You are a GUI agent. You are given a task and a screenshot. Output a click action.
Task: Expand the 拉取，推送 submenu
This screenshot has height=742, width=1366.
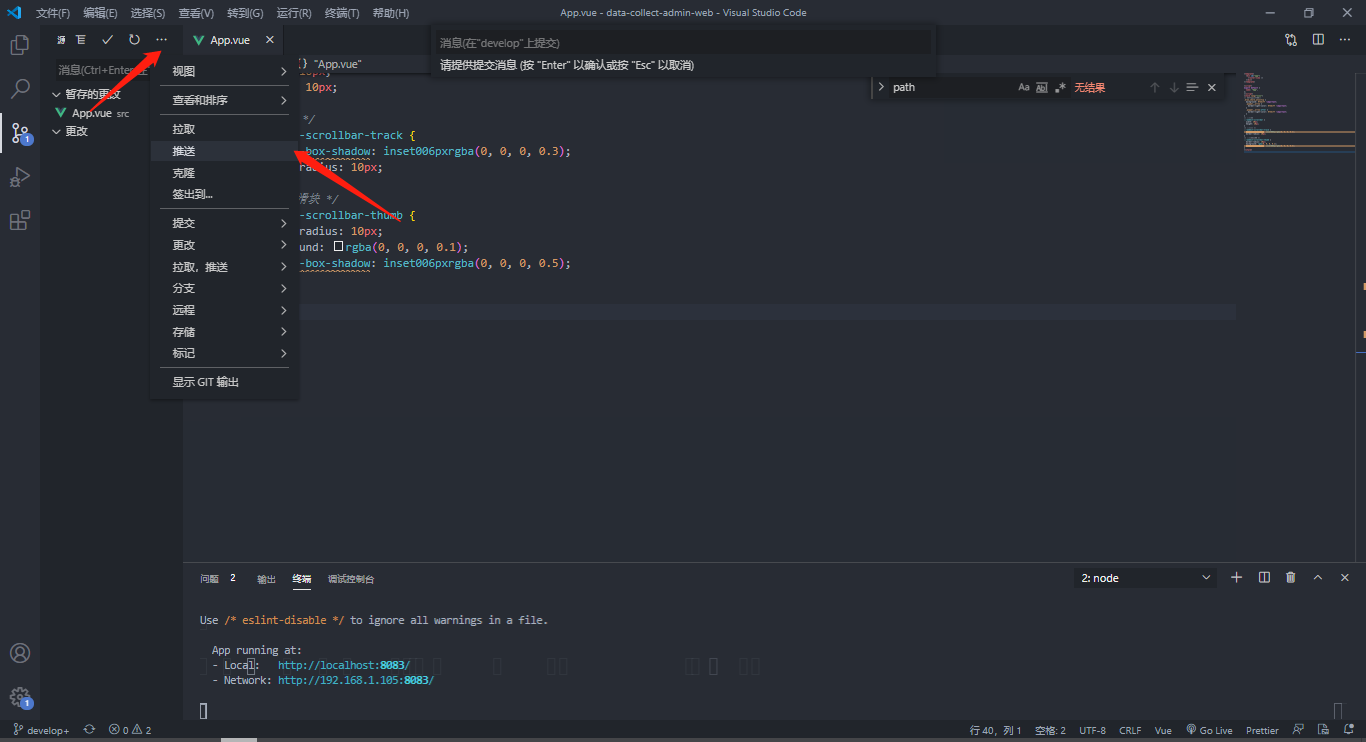click(x=225, y=267)
